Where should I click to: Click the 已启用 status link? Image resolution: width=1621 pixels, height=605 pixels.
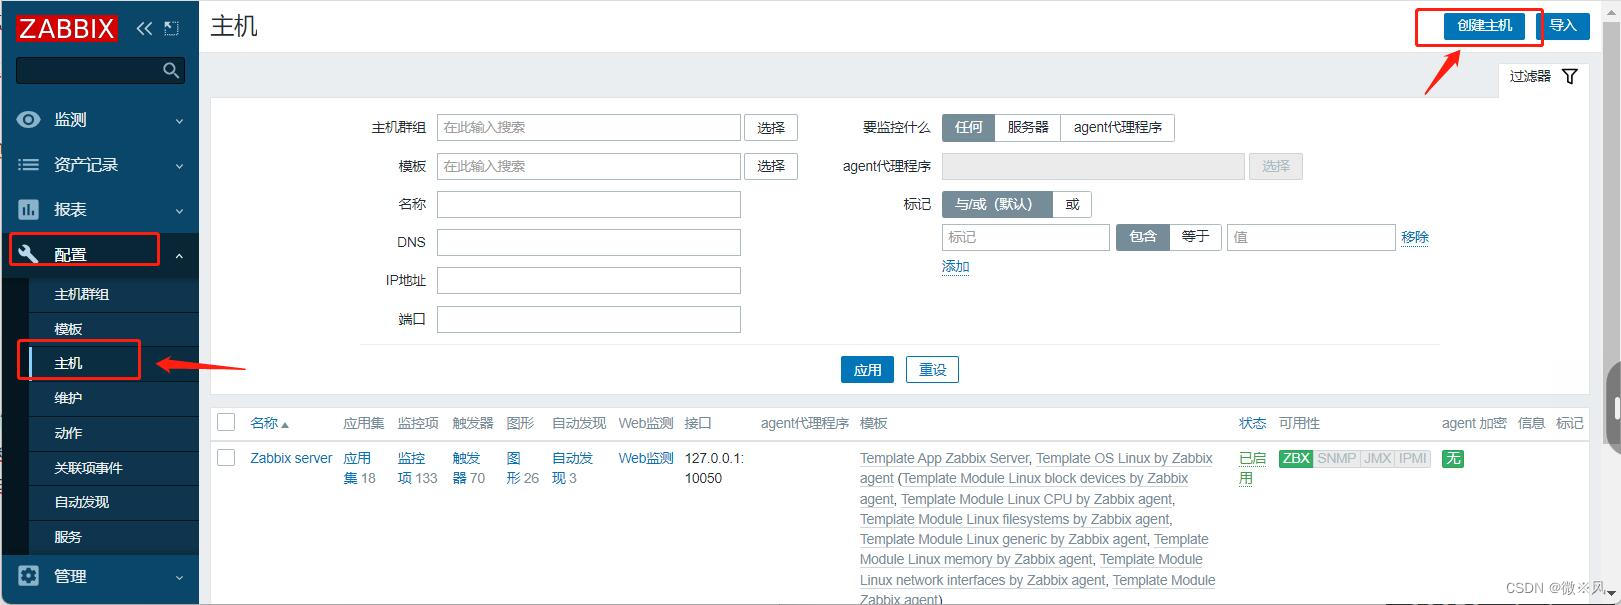pyautogui.click(x=1252, y=468)
